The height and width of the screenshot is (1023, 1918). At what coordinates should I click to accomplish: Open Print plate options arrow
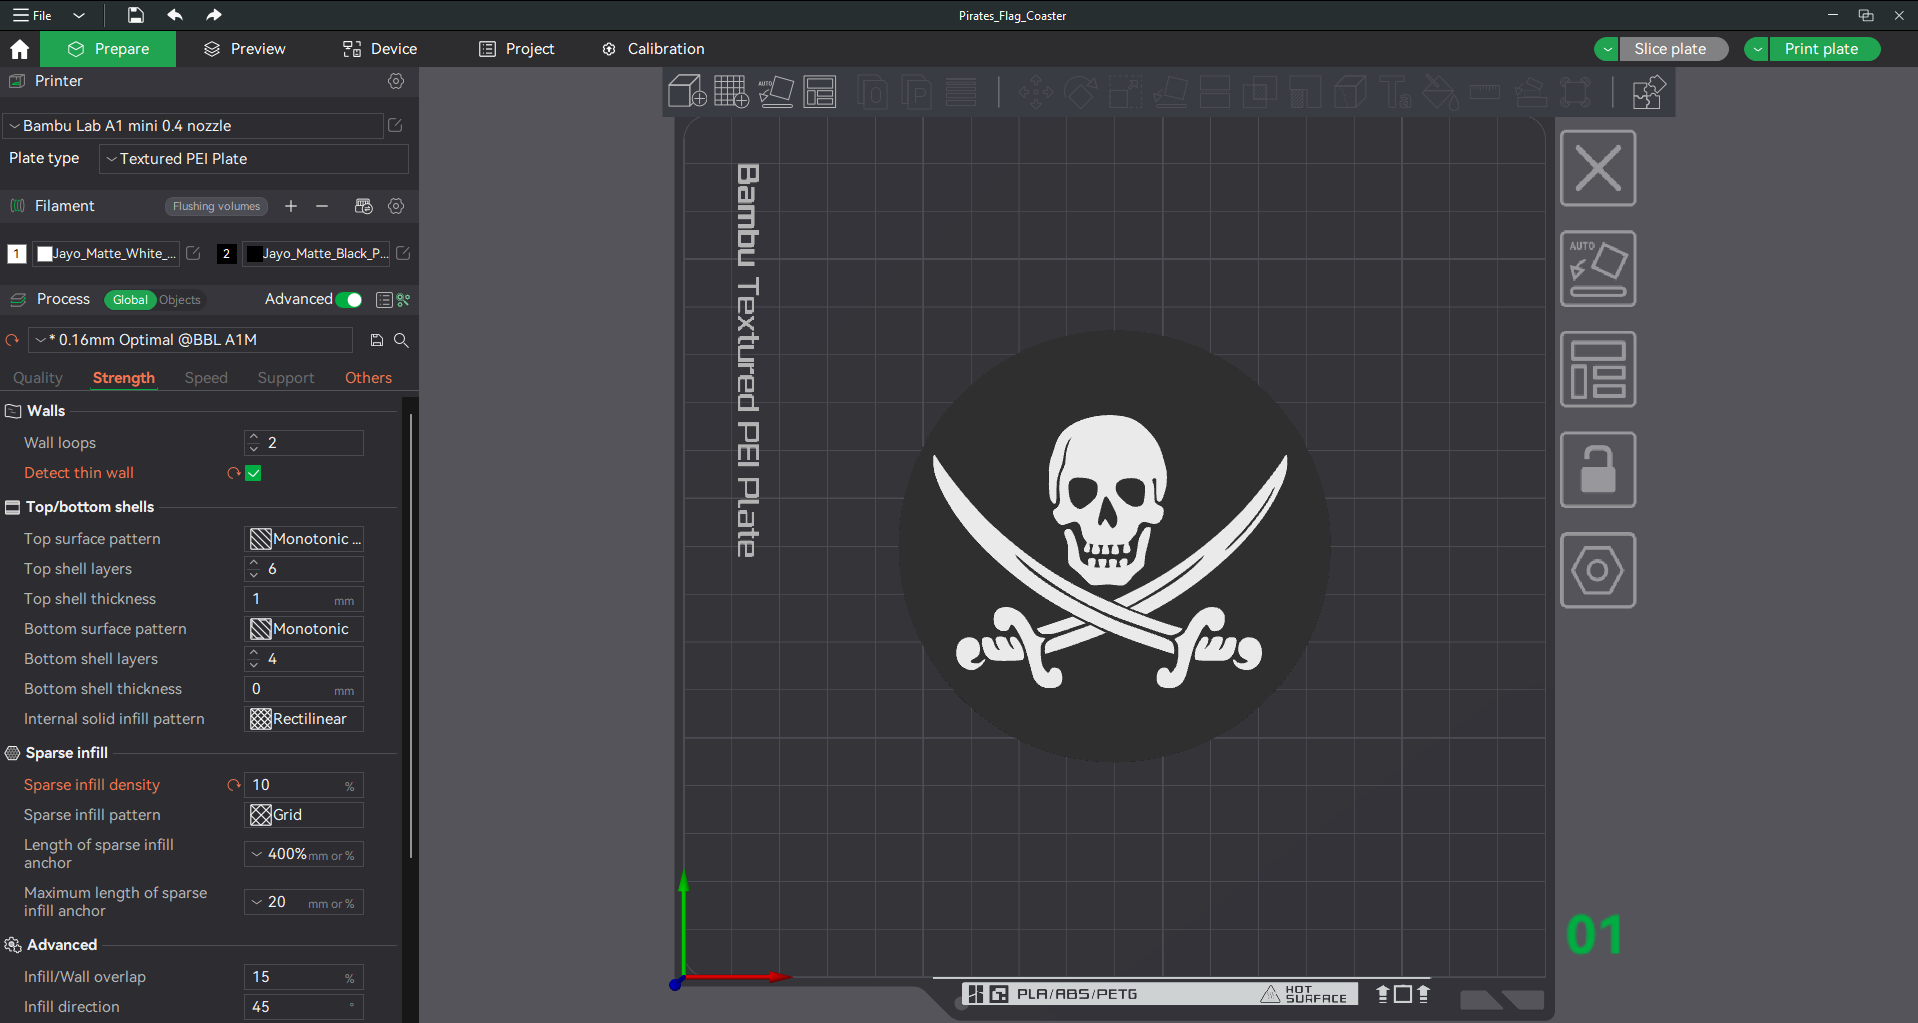[1757, 49]
